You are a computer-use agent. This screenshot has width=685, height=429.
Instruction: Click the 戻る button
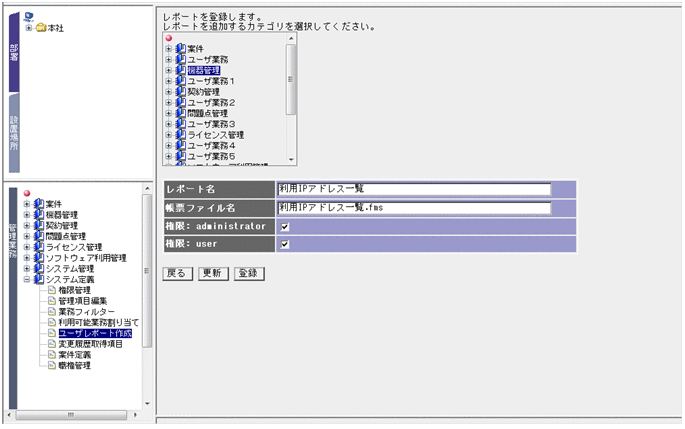(177, 274)
